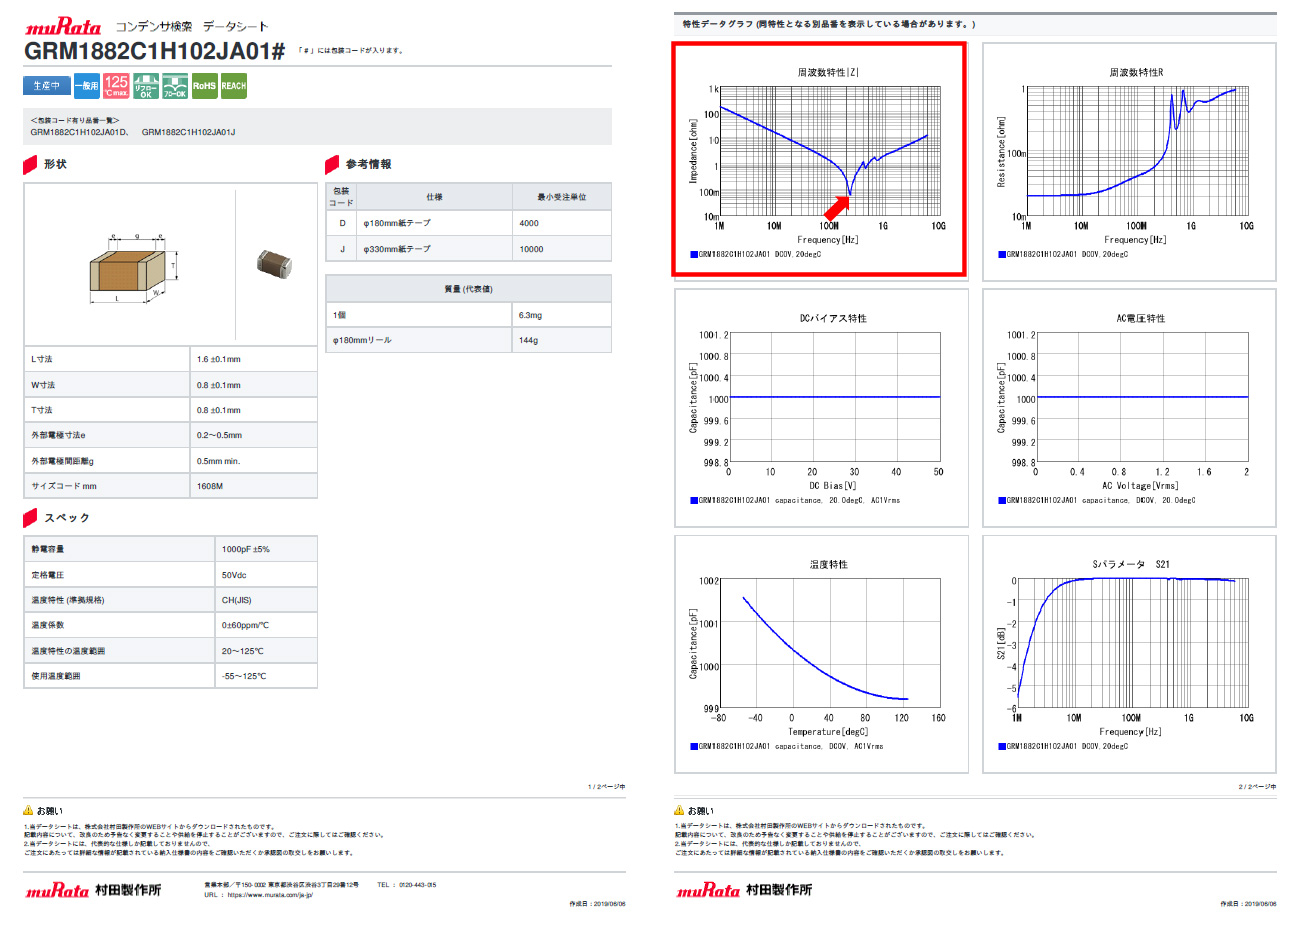
Task: Click the 参考情報 section heading
Action: pyautogui.click(x=368, y=164)
